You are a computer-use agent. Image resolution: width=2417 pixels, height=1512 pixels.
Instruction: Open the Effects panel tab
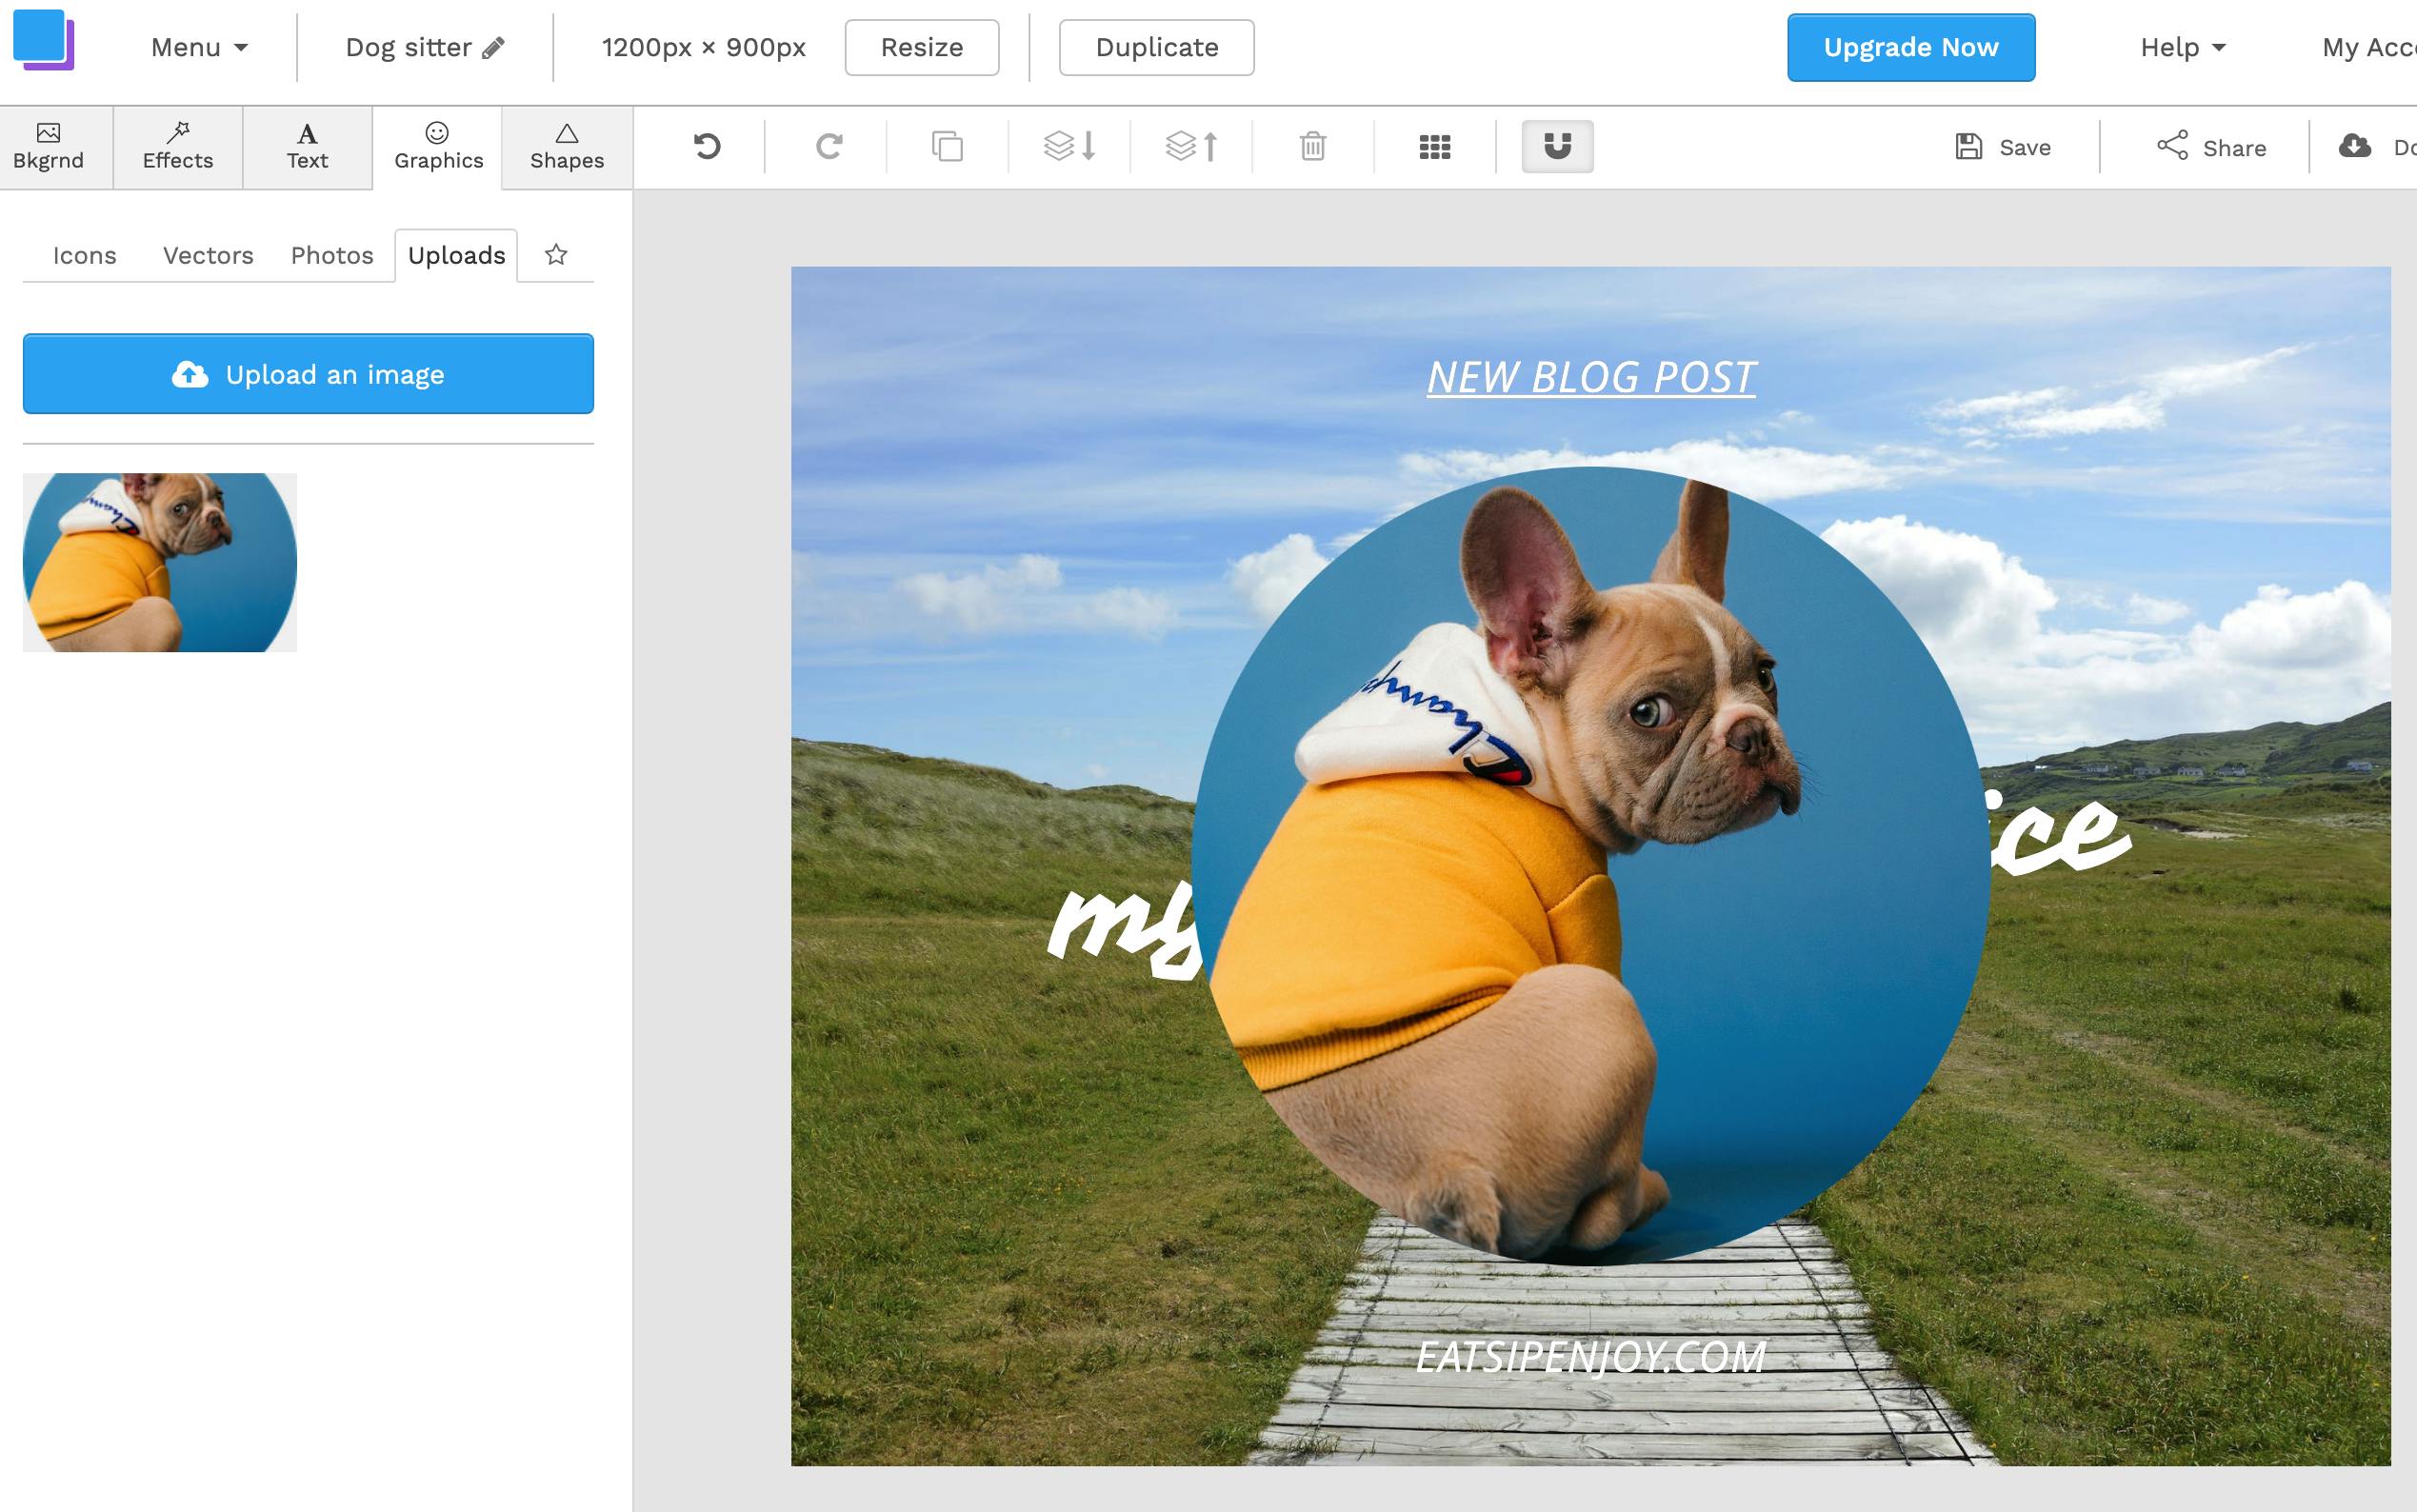[178, 147]
